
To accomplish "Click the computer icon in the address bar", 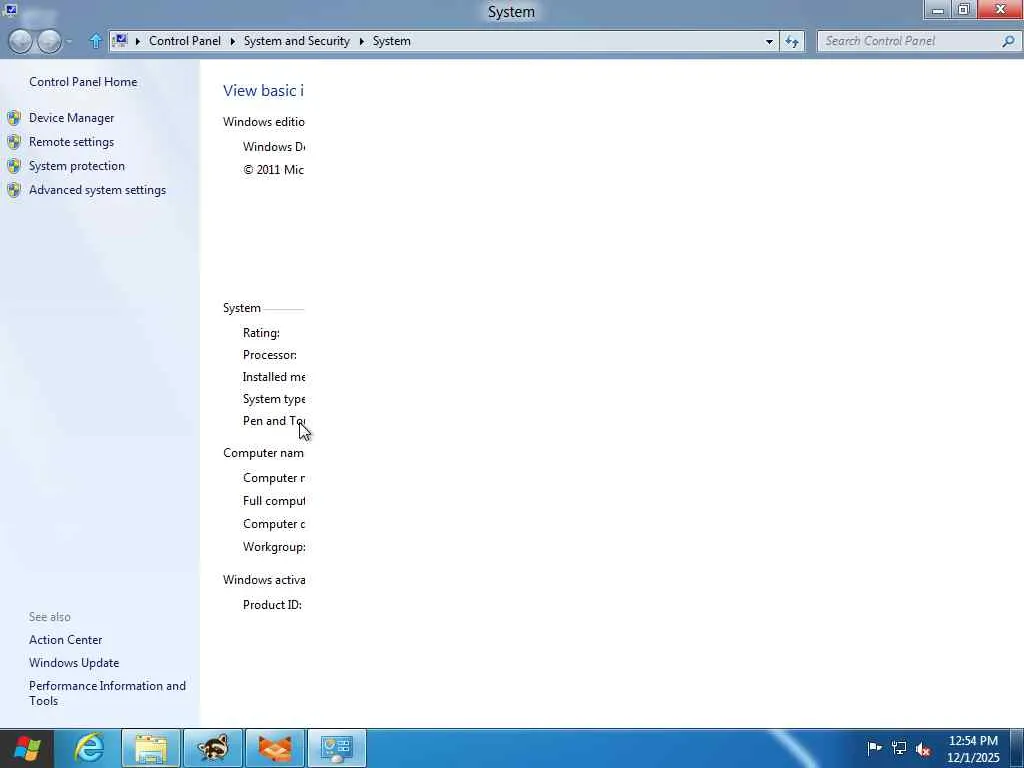I will 120,40.
